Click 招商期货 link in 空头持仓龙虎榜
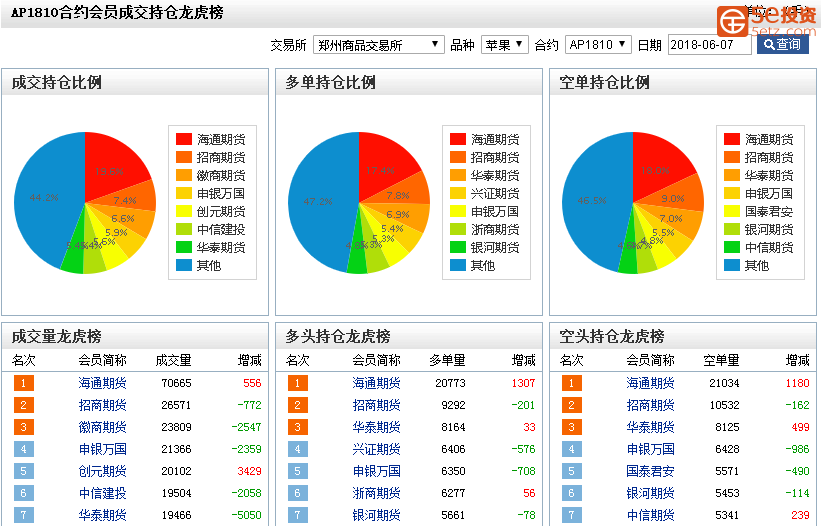824x526 pixels. pos(650,405)
